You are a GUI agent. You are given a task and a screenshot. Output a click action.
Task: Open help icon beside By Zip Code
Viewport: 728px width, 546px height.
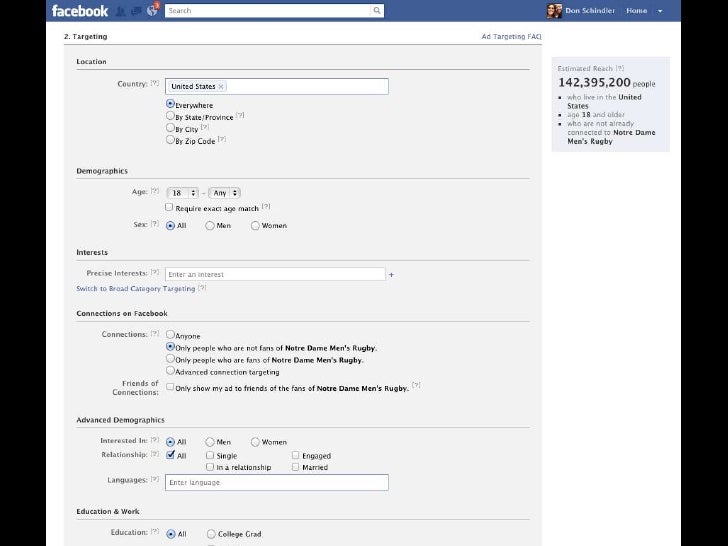coord(222,139)
